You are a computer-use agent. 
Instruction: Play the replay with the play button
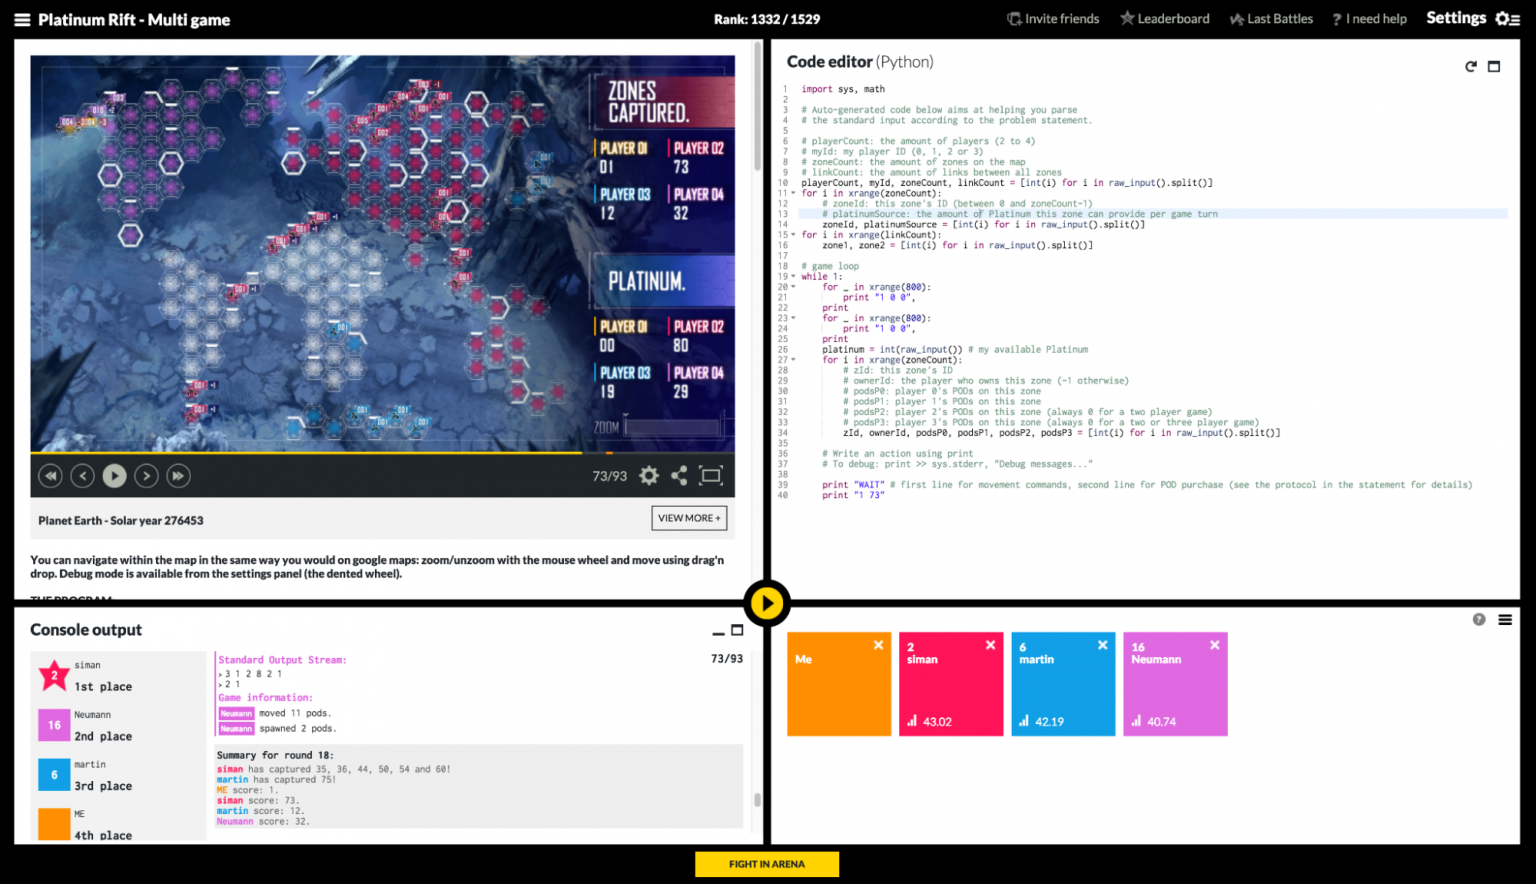click(x=114, y=475)
